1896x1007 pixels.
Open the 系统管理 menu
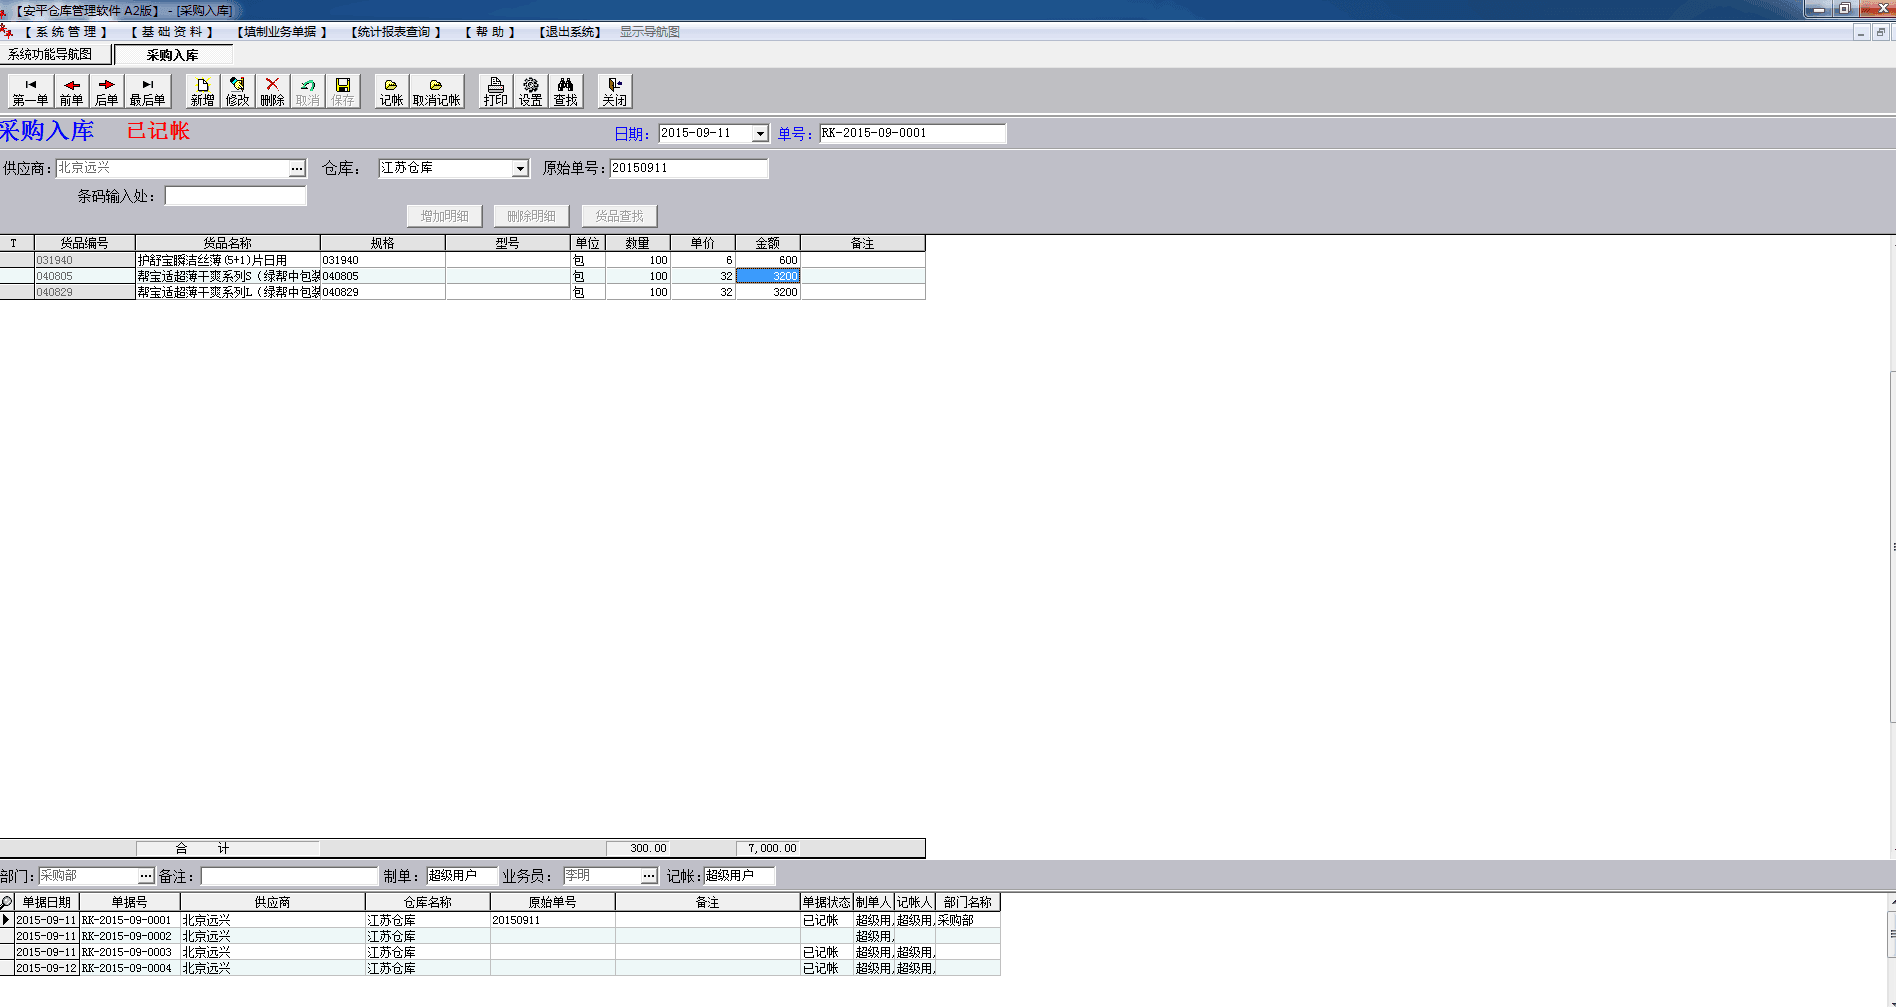click(66, 32)
